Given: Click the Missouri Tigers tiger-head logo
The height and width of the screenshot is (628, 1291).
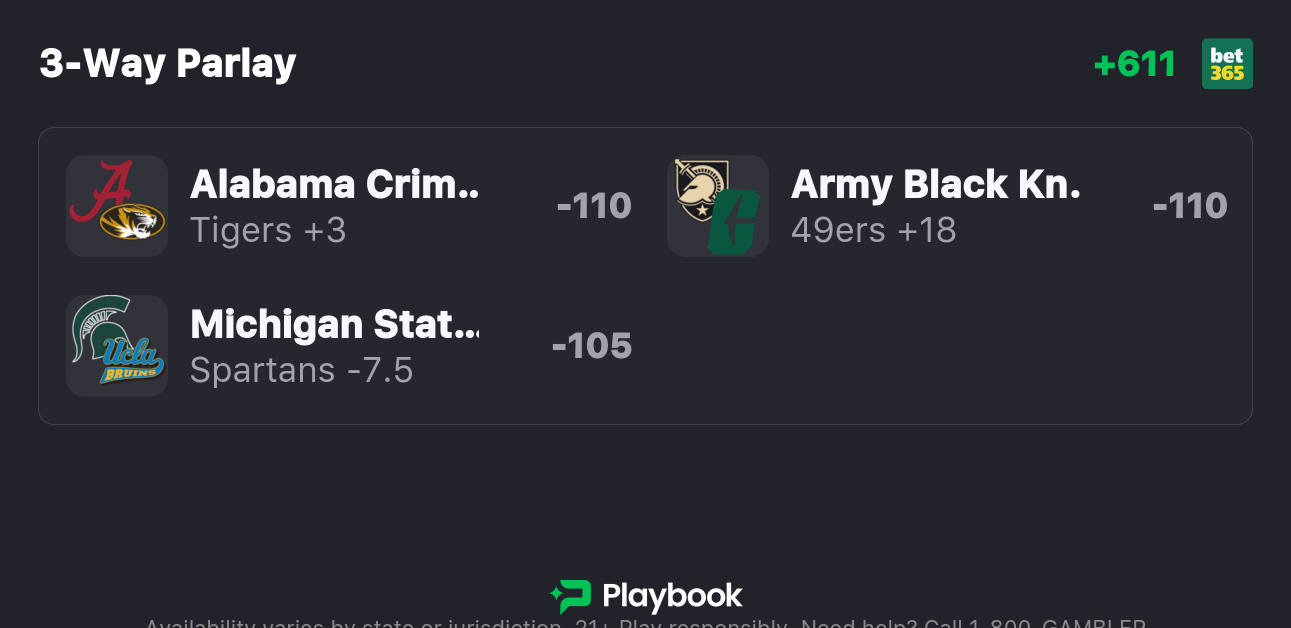Looking at the screenshot, I should pos(133,222).
